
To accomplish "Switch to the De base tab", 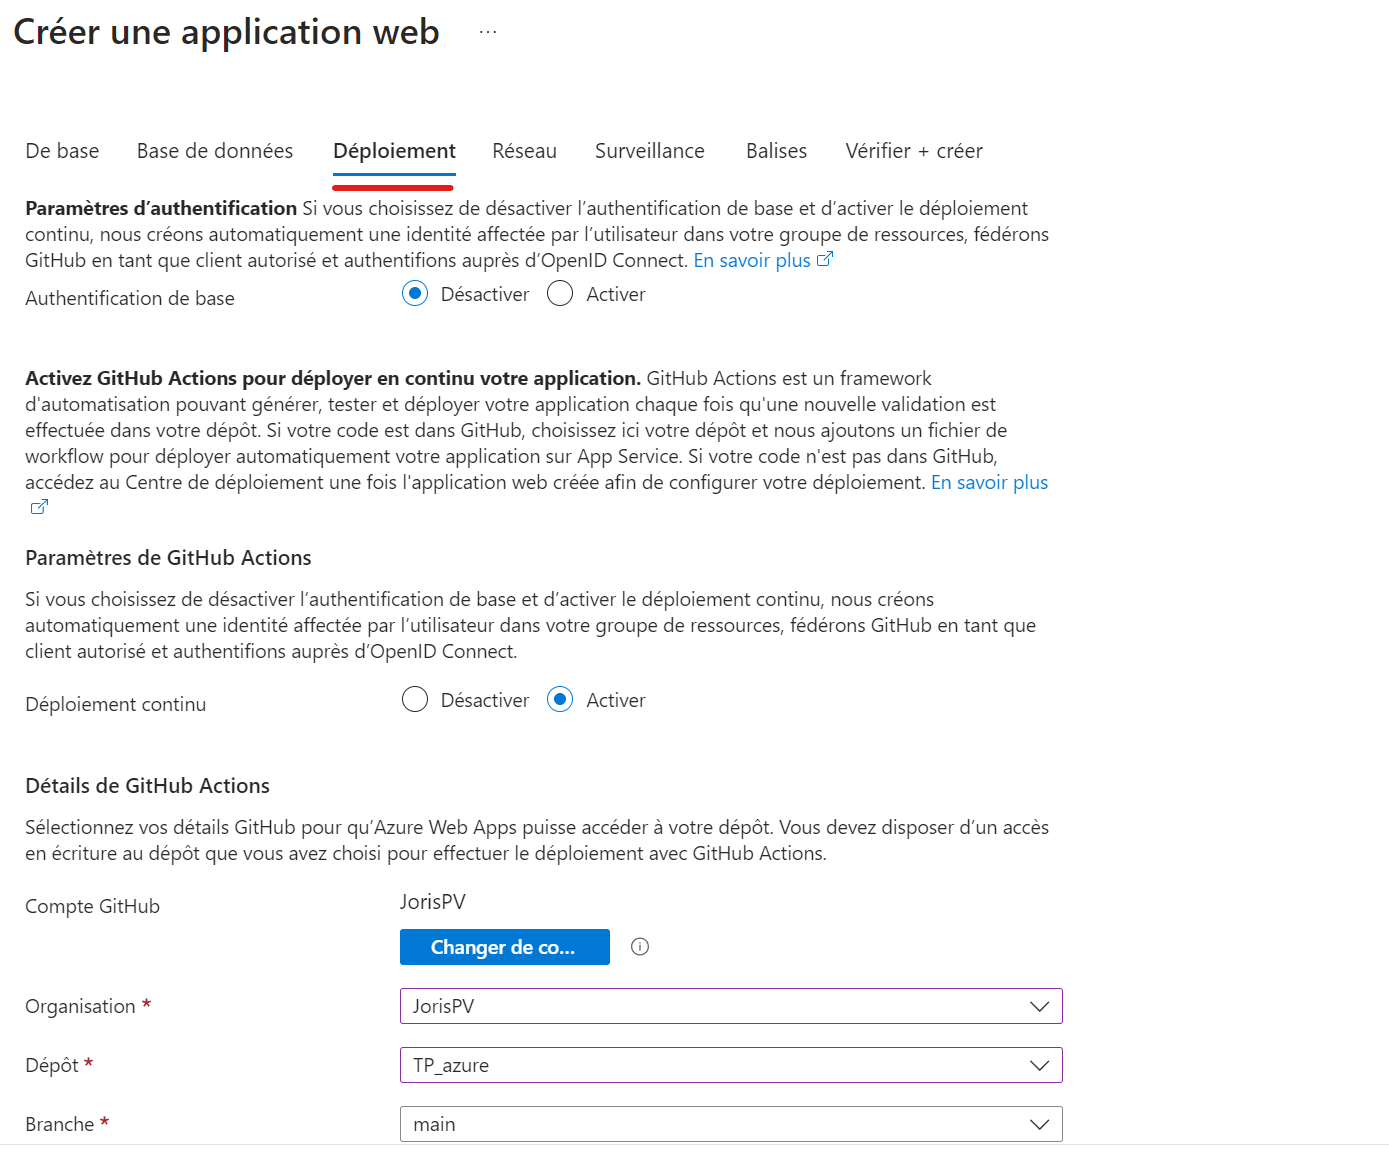I will pyautogui.click(x=62, y=151).
